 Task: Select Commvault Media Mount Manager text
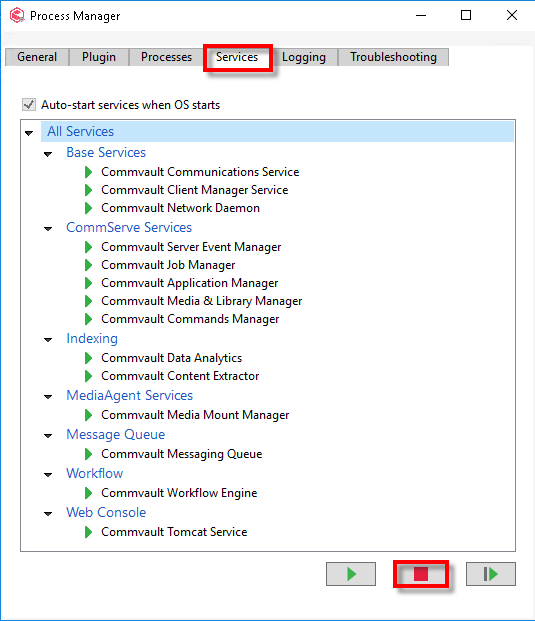coord(195,415)
